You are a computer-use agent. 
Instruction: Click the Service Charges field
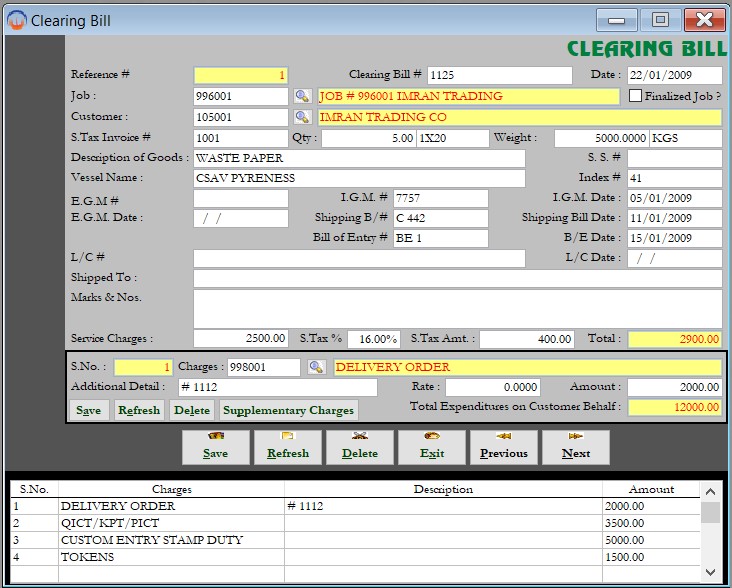point(241,339)
